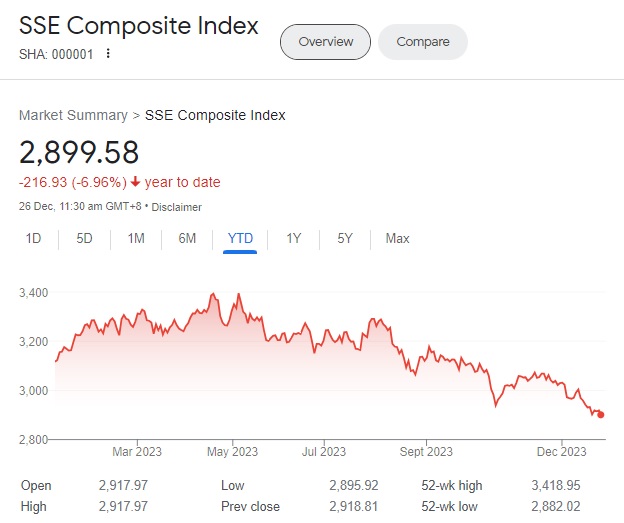Switch to the 5D time range tab
The height and width of the screenshot is (523, 624).
85,238
